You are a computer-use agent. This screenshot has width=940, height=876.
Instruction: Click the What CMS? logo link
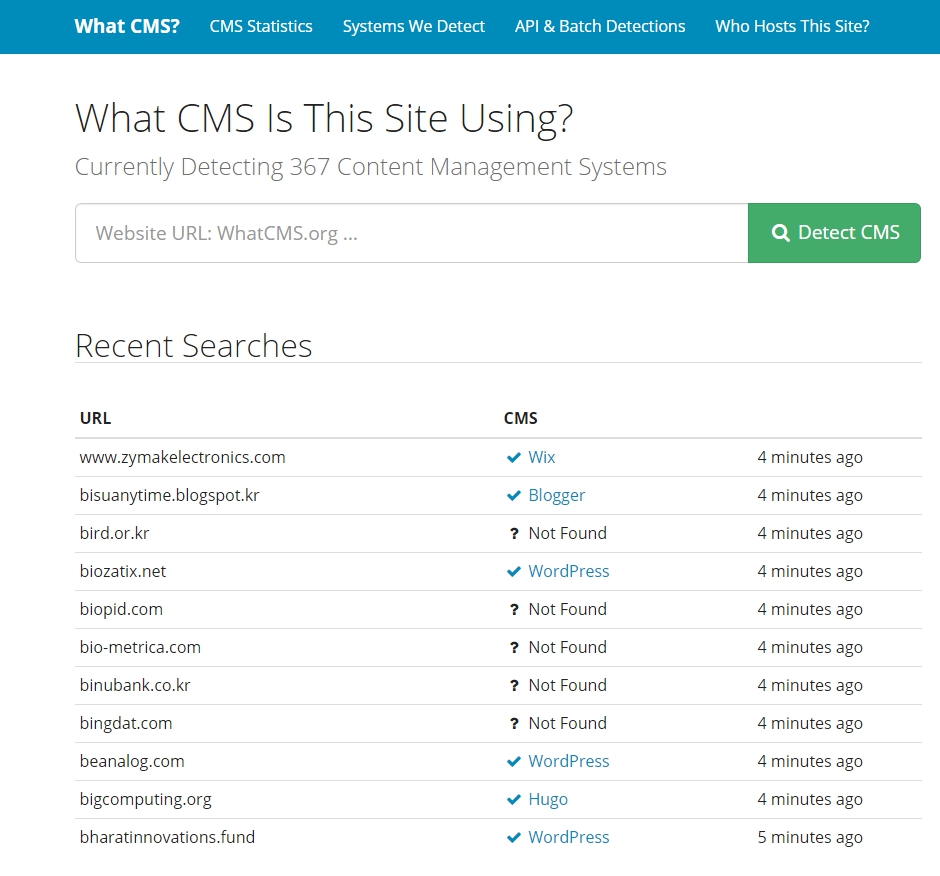tap(127, 26)
